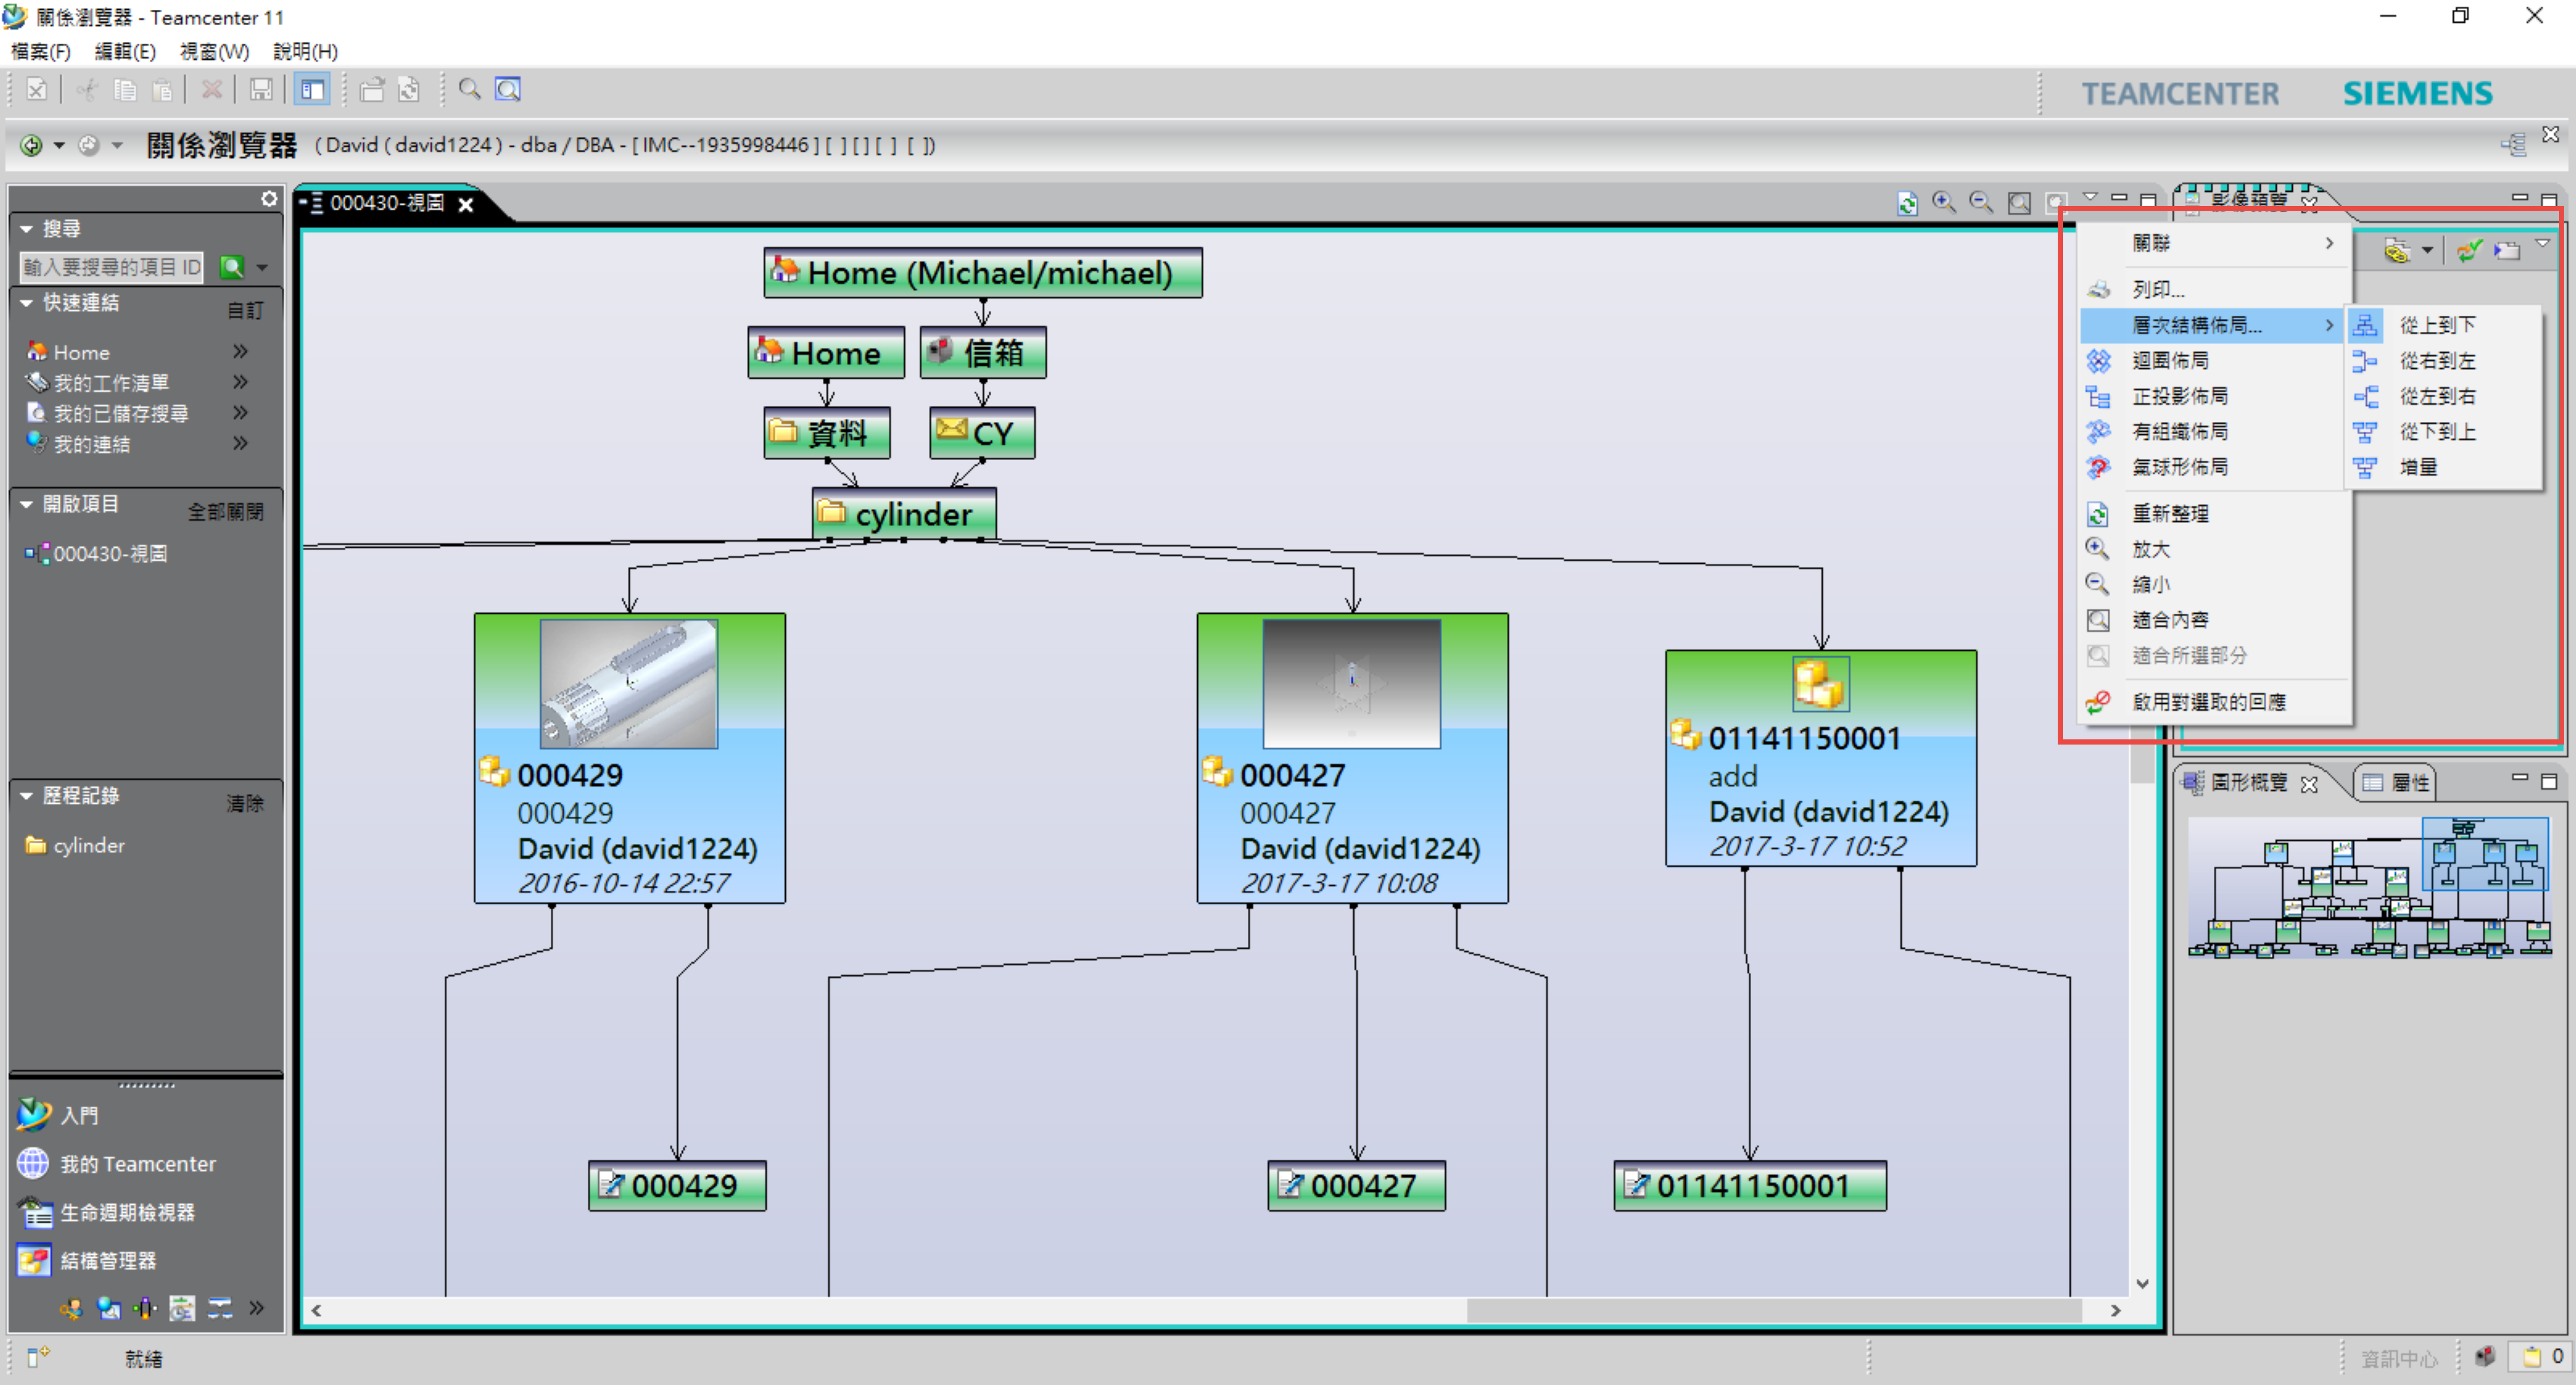The image size is (2576, 1385).
Task: Select 從左到右 left-to-right layout
Action: click(x=2443, y=396)
